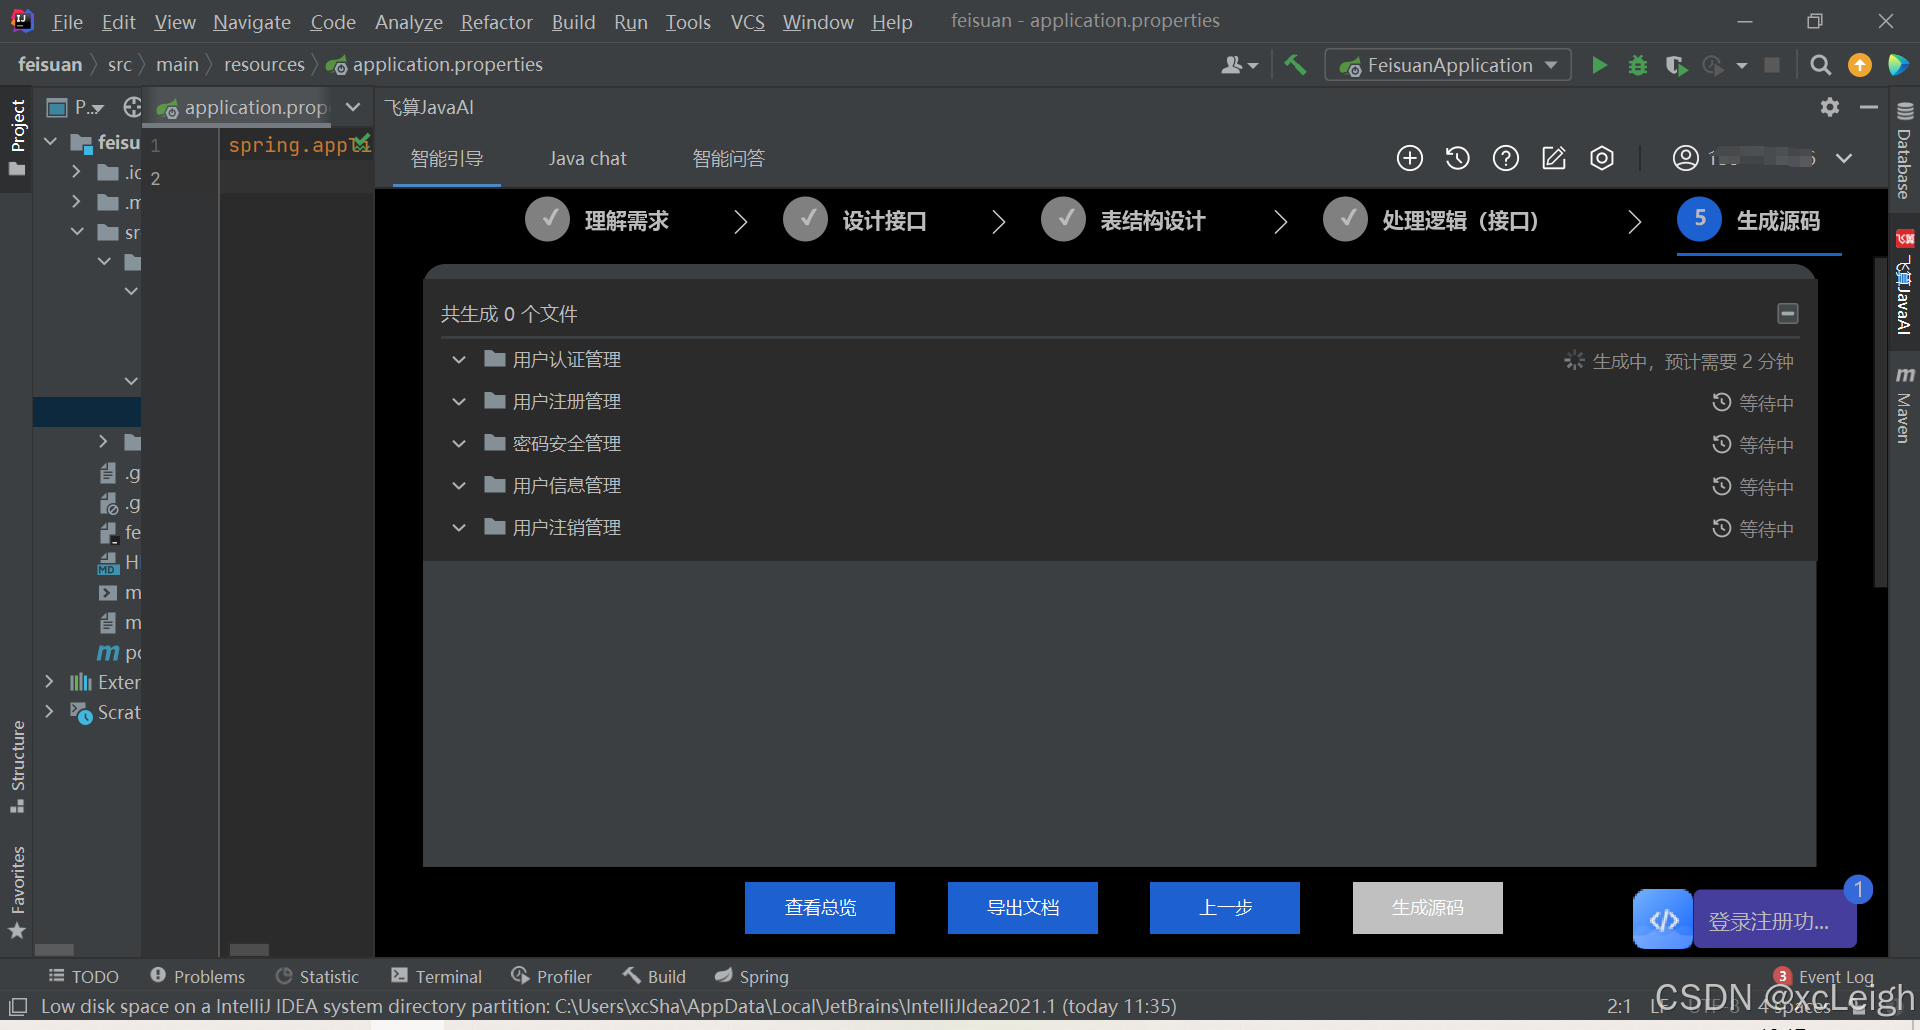Viewport: 1920px width, 1030px height.
Task: Click the 查看总览 button
Action: click(820, 908)
